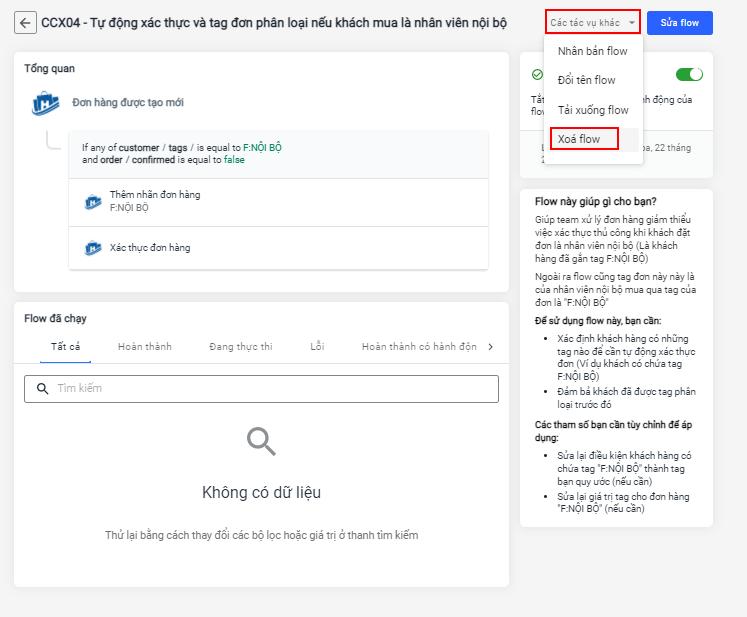Click the large empty-state search icon
The width and height of the screenshot is (747, 617).
(261, 442)
